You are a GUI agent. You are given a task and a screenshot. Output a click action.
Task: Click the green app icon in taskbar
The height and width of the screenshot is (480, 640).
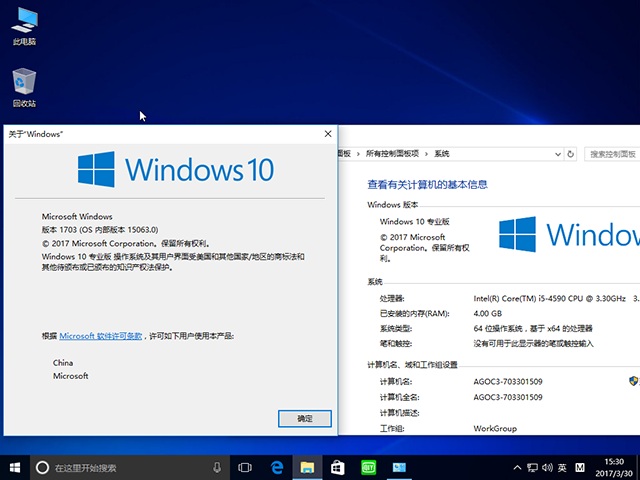tap(368, 467)
